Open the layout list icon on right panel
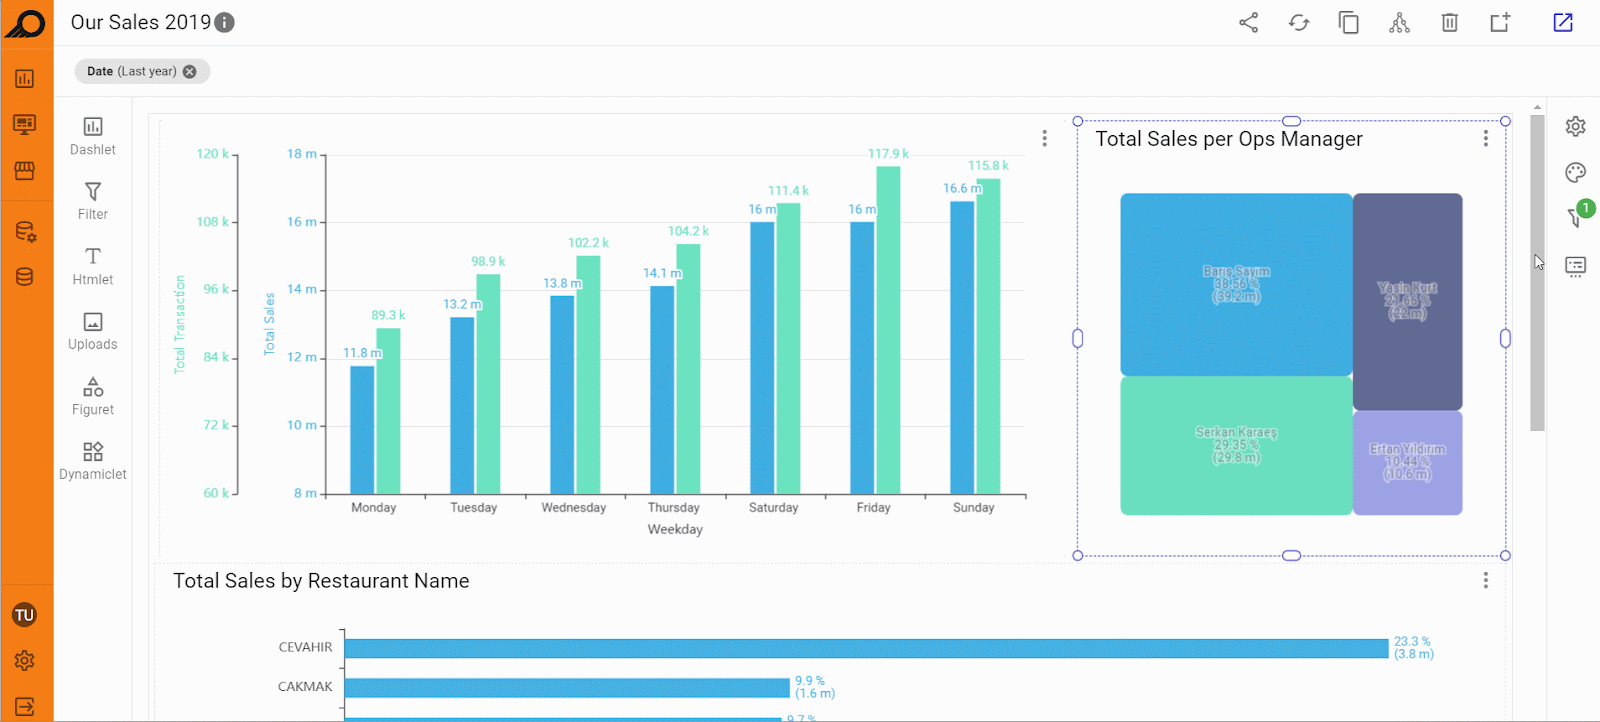This screenshot has width=1600, height=722. point(1576,266)
